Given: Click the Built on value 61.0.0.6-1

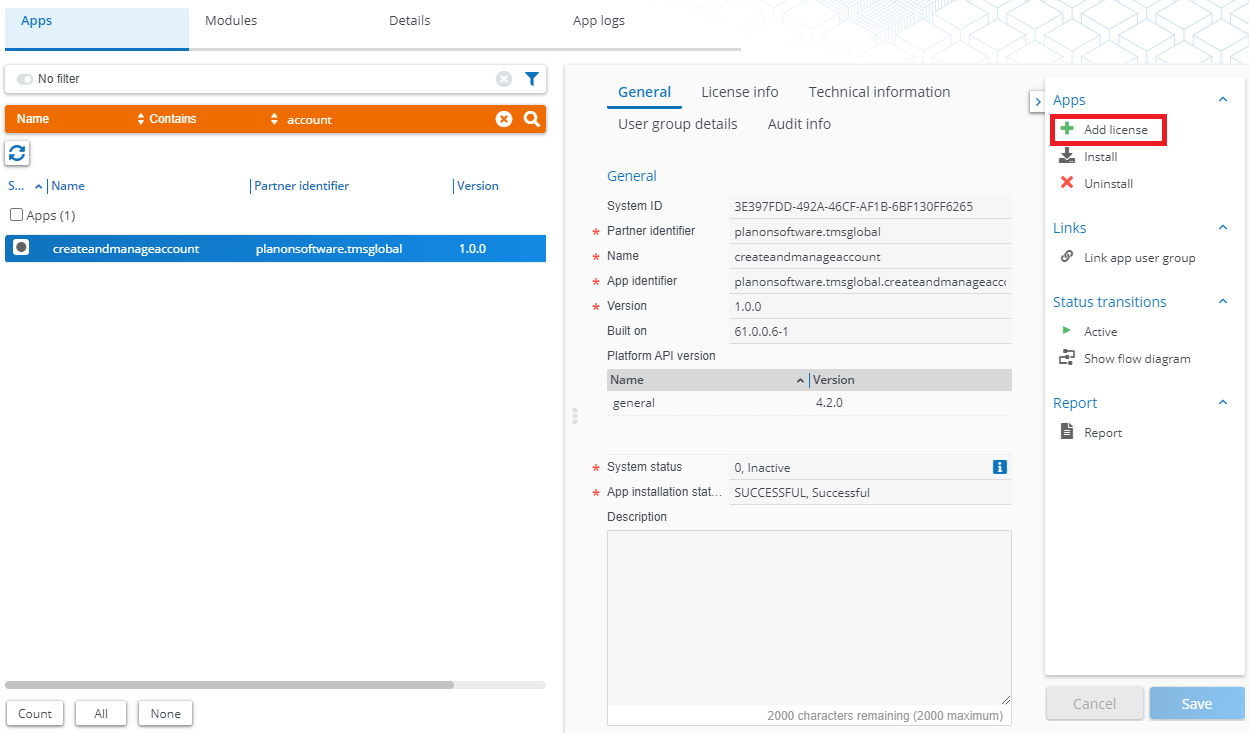Looking at the screenshot, I should pyautogui.click(x=869, y=331).
